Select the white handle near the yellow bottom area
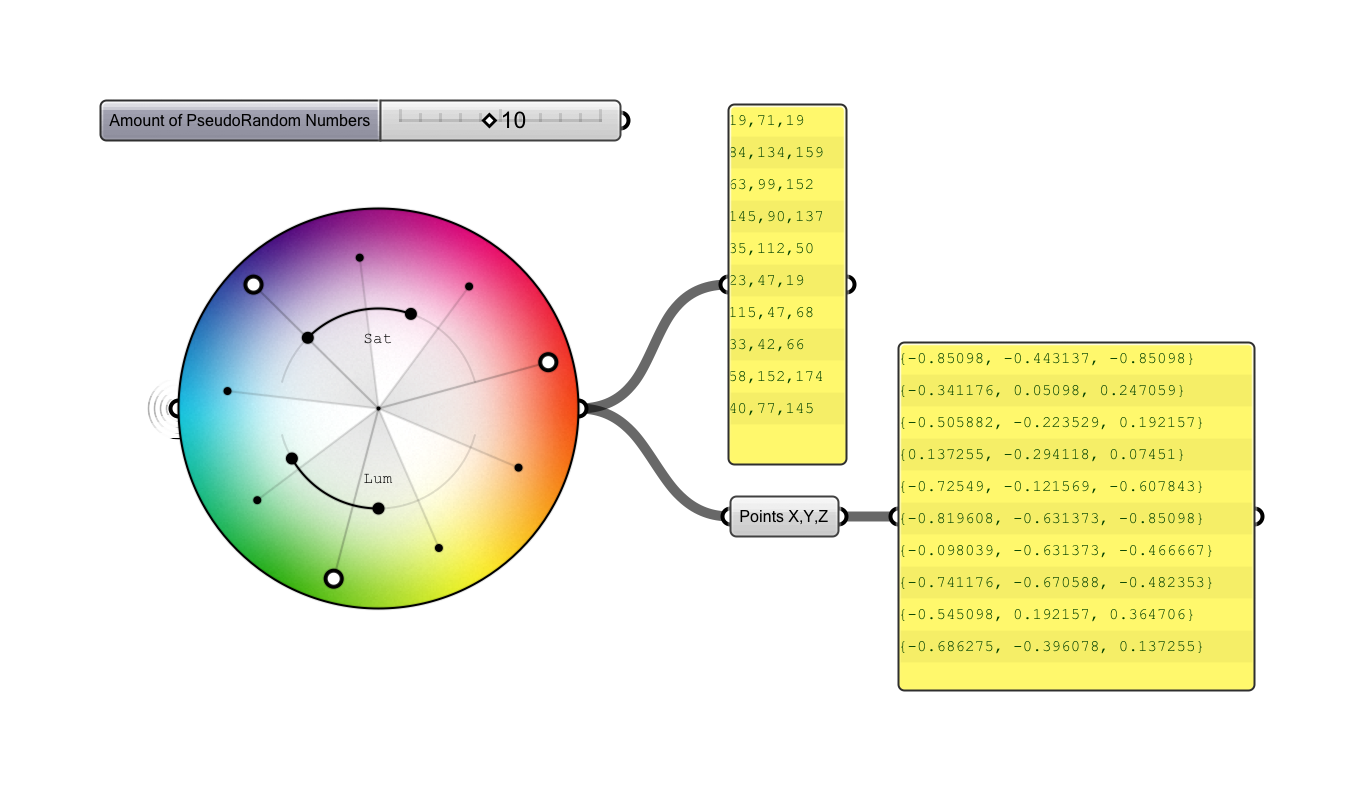 click(333, 578)
